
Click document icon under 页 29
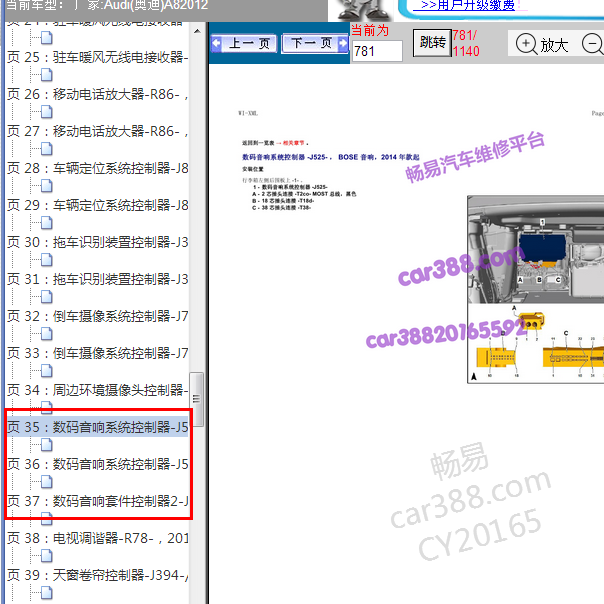(x=47, y=223)
